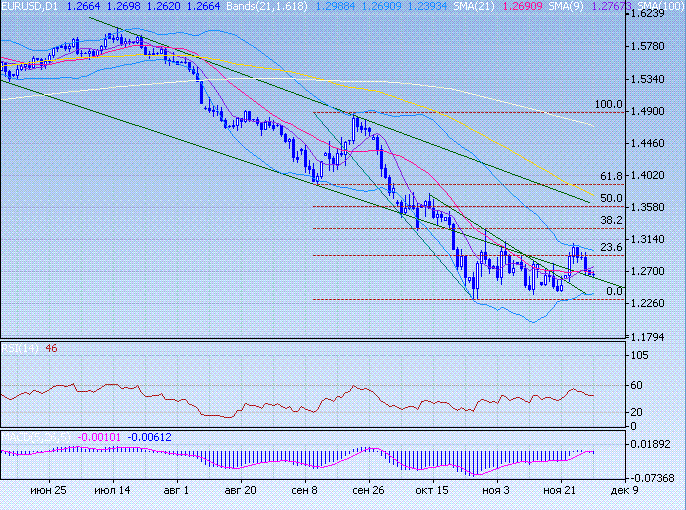This screenshot has width=686, height=510.
Task: Click the 61.8 Fibonacci level label
Action: [x=612, y=176]
